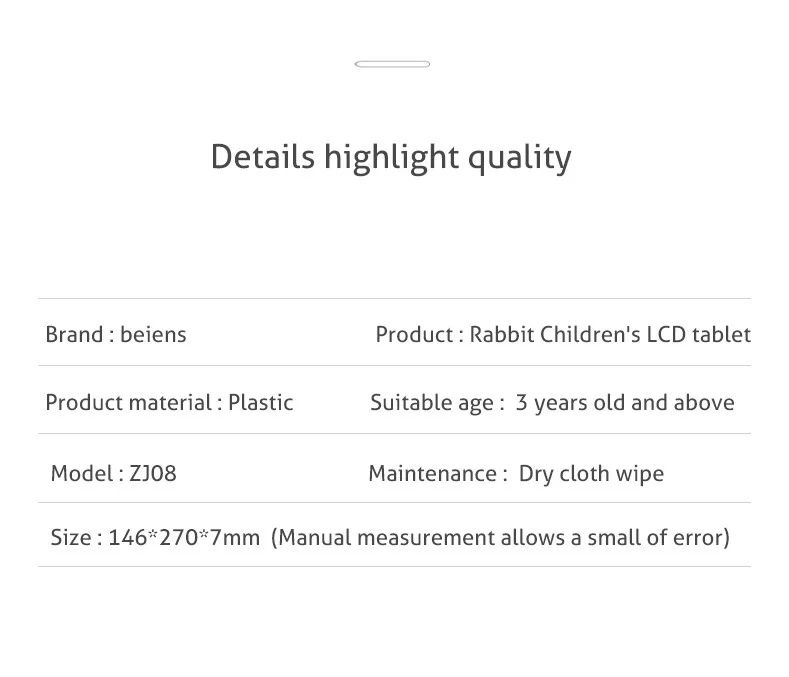Click the word Details in heading
This screenshot has height=677, width=789.
click(x=262, y=157)
